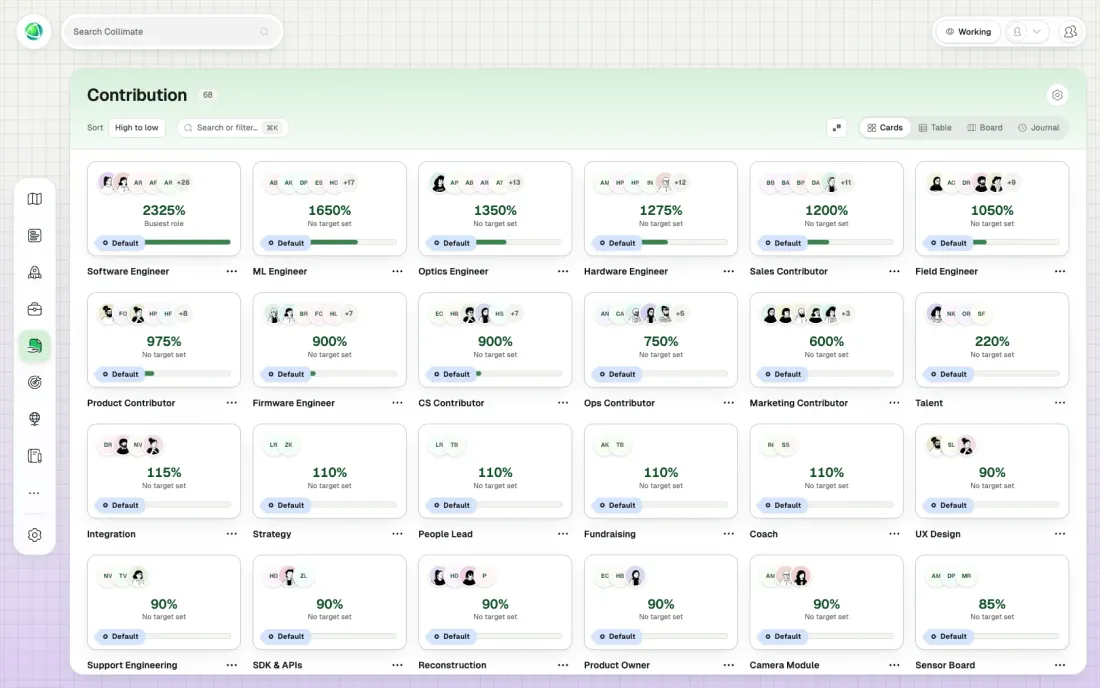
Task: Click the Camera Module role title
Action: pos(784,665)
